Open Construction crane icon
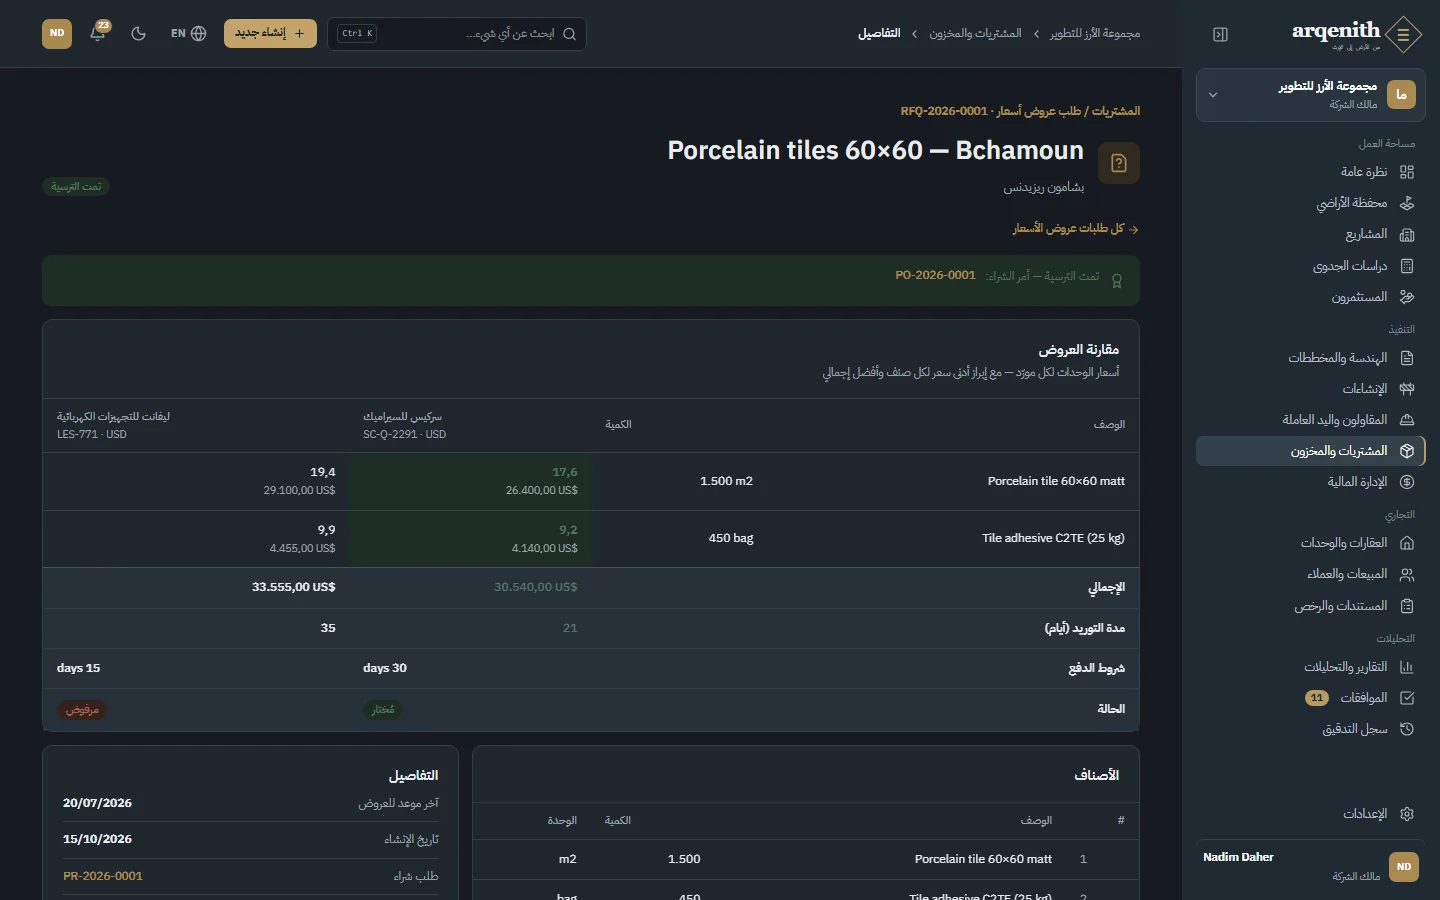This screenshot has height=900, width=1440. click(1407, 389)
